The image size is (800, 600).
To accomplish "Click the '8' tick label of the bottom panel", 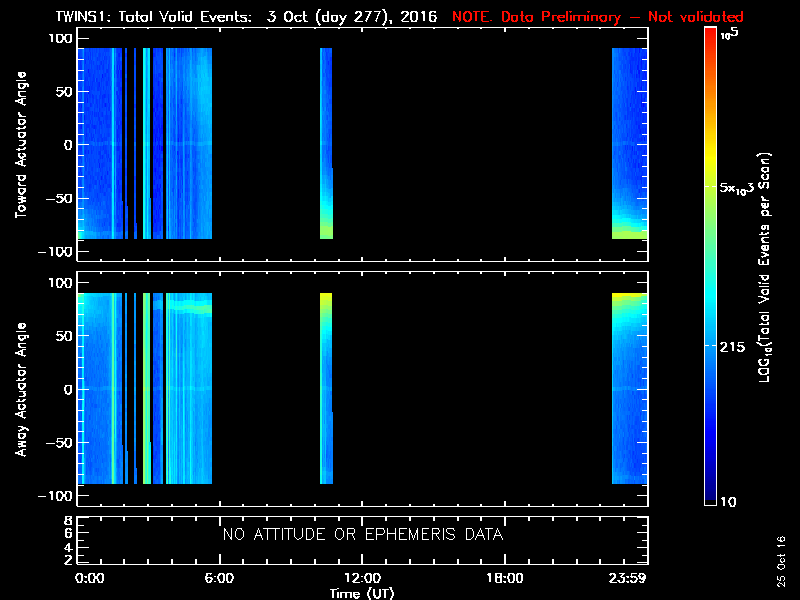I will click(x=68, y=521).
